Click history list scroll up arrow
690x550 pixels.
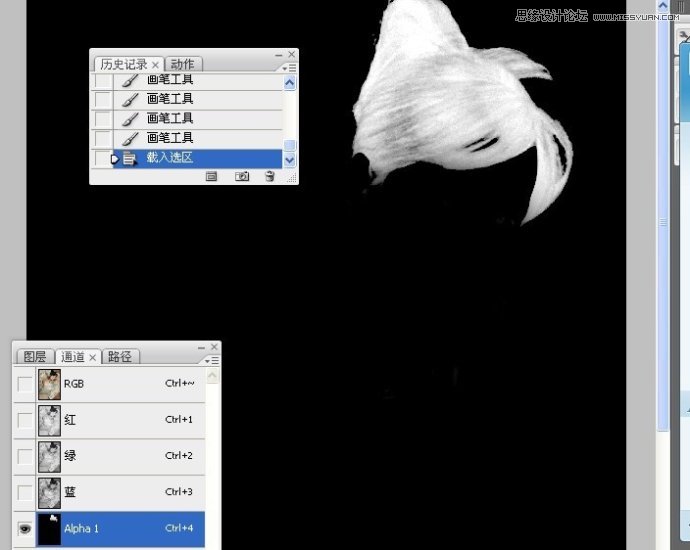click(x=290, y=84)
